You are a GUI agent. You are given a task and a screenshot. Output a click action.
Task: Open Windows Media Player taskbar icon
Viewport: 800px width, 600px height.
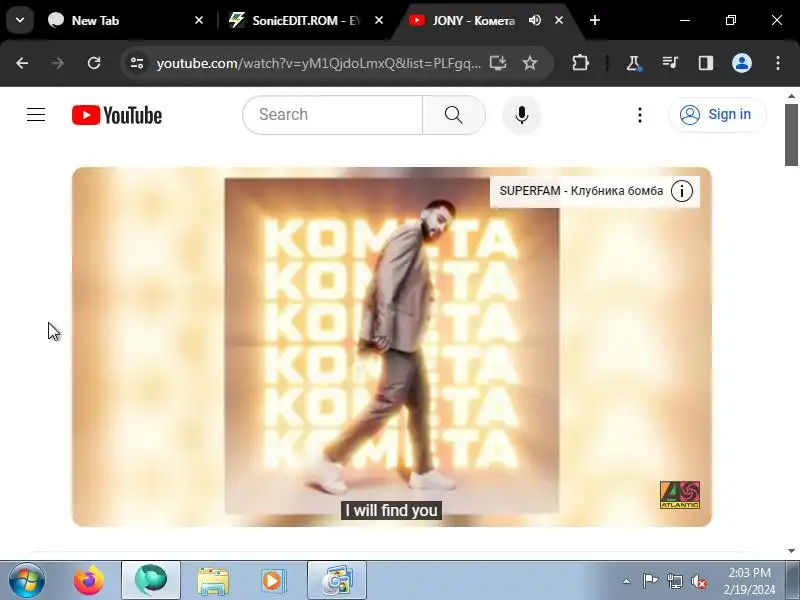[274, 580]
